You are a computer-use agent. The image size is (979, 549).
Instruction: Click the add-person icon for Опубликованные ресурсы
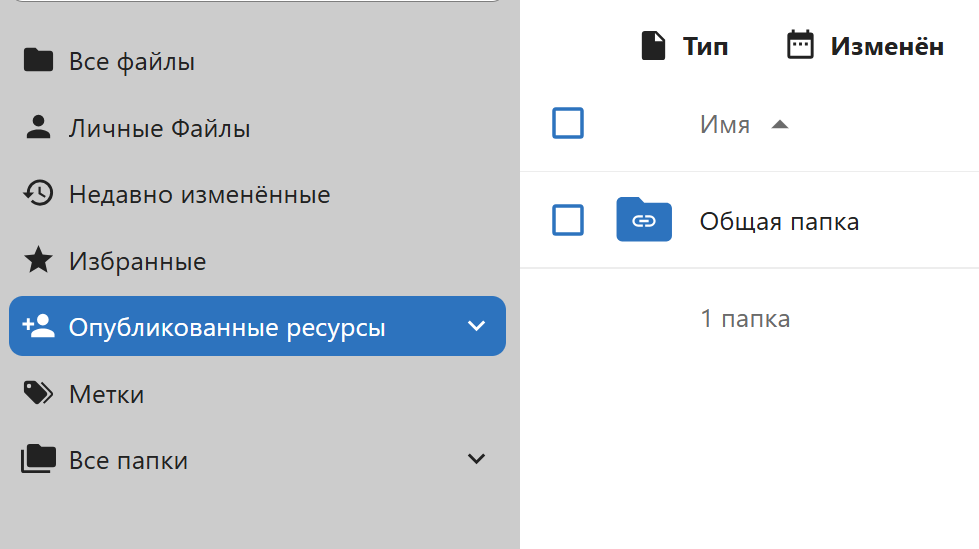[x=38, y=326]
